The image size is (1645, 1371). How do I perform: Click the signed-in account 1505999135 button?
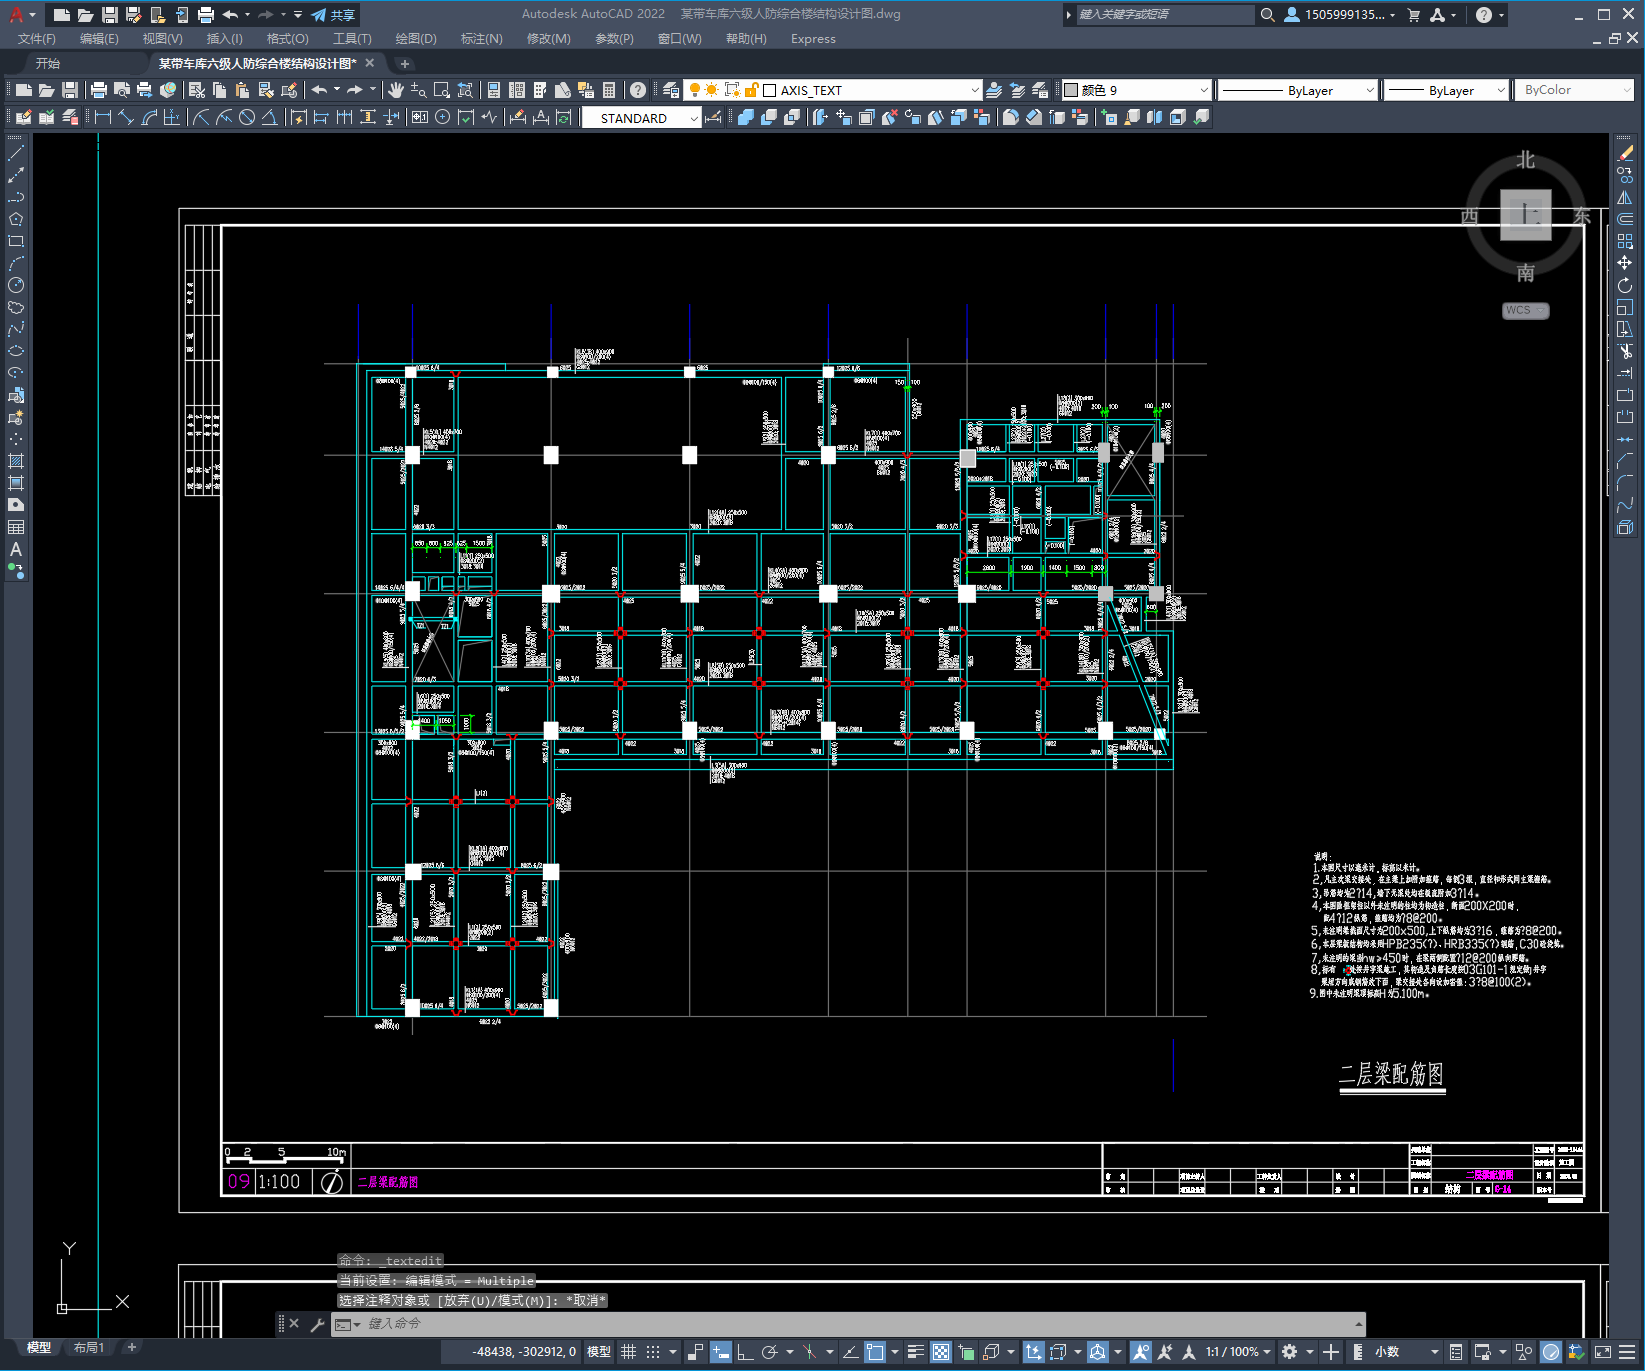point(1340,15)
